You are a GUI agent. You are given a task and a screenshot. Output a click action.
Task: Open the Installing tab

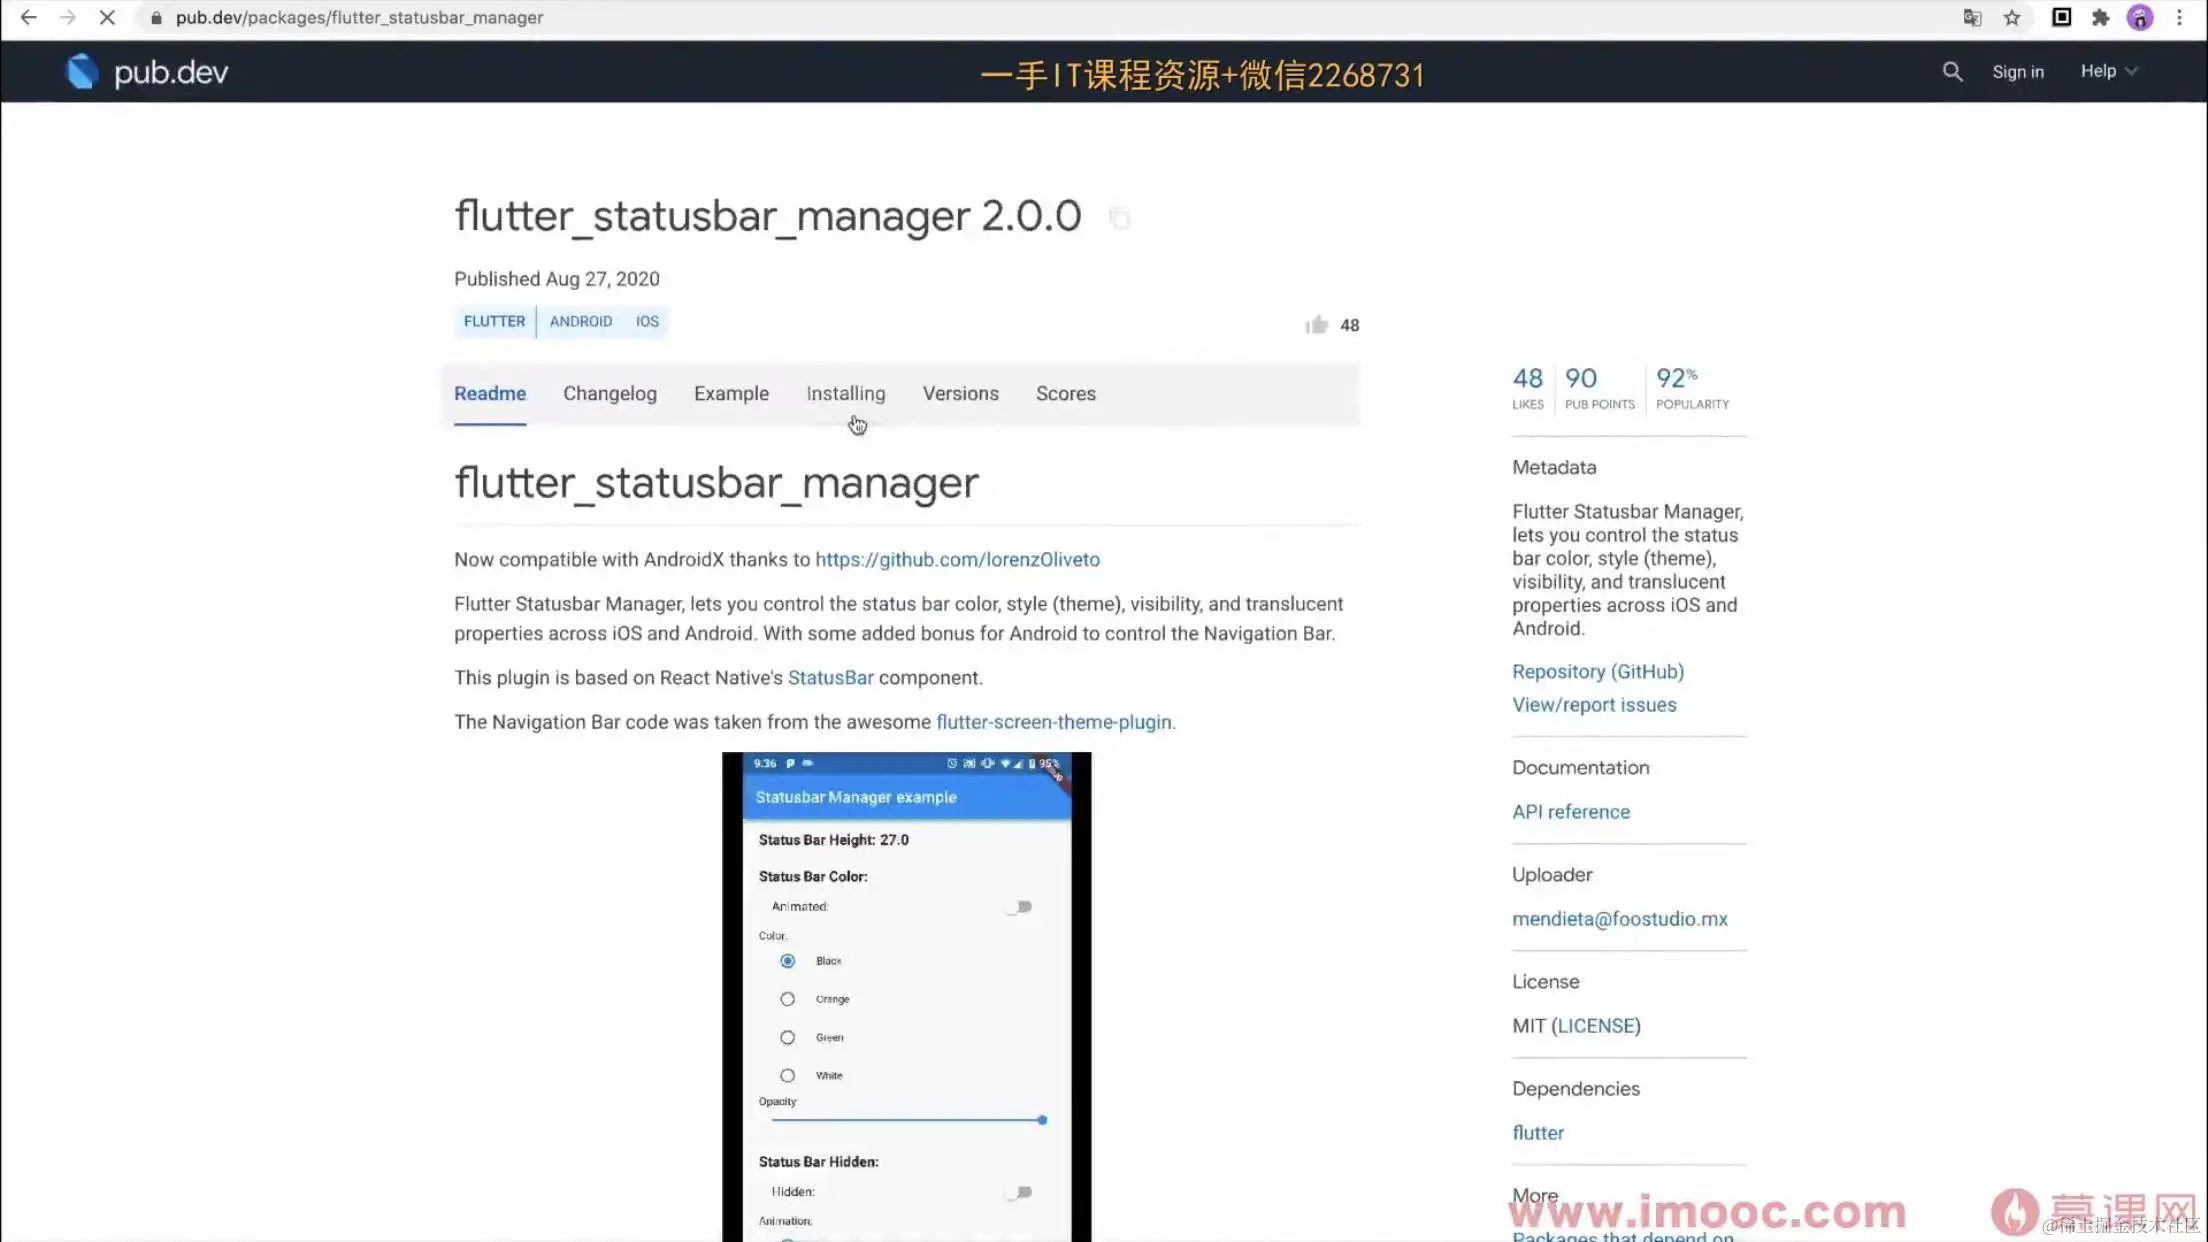tap(846, 393)
